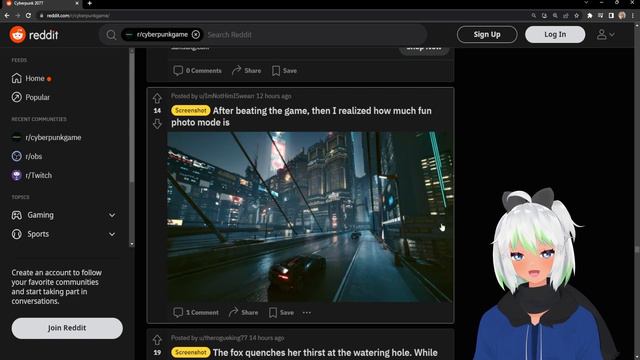Viewport: 640px width, 360px height.
Task: Click the Join Reddit button
Action: [x=67, y=328]
